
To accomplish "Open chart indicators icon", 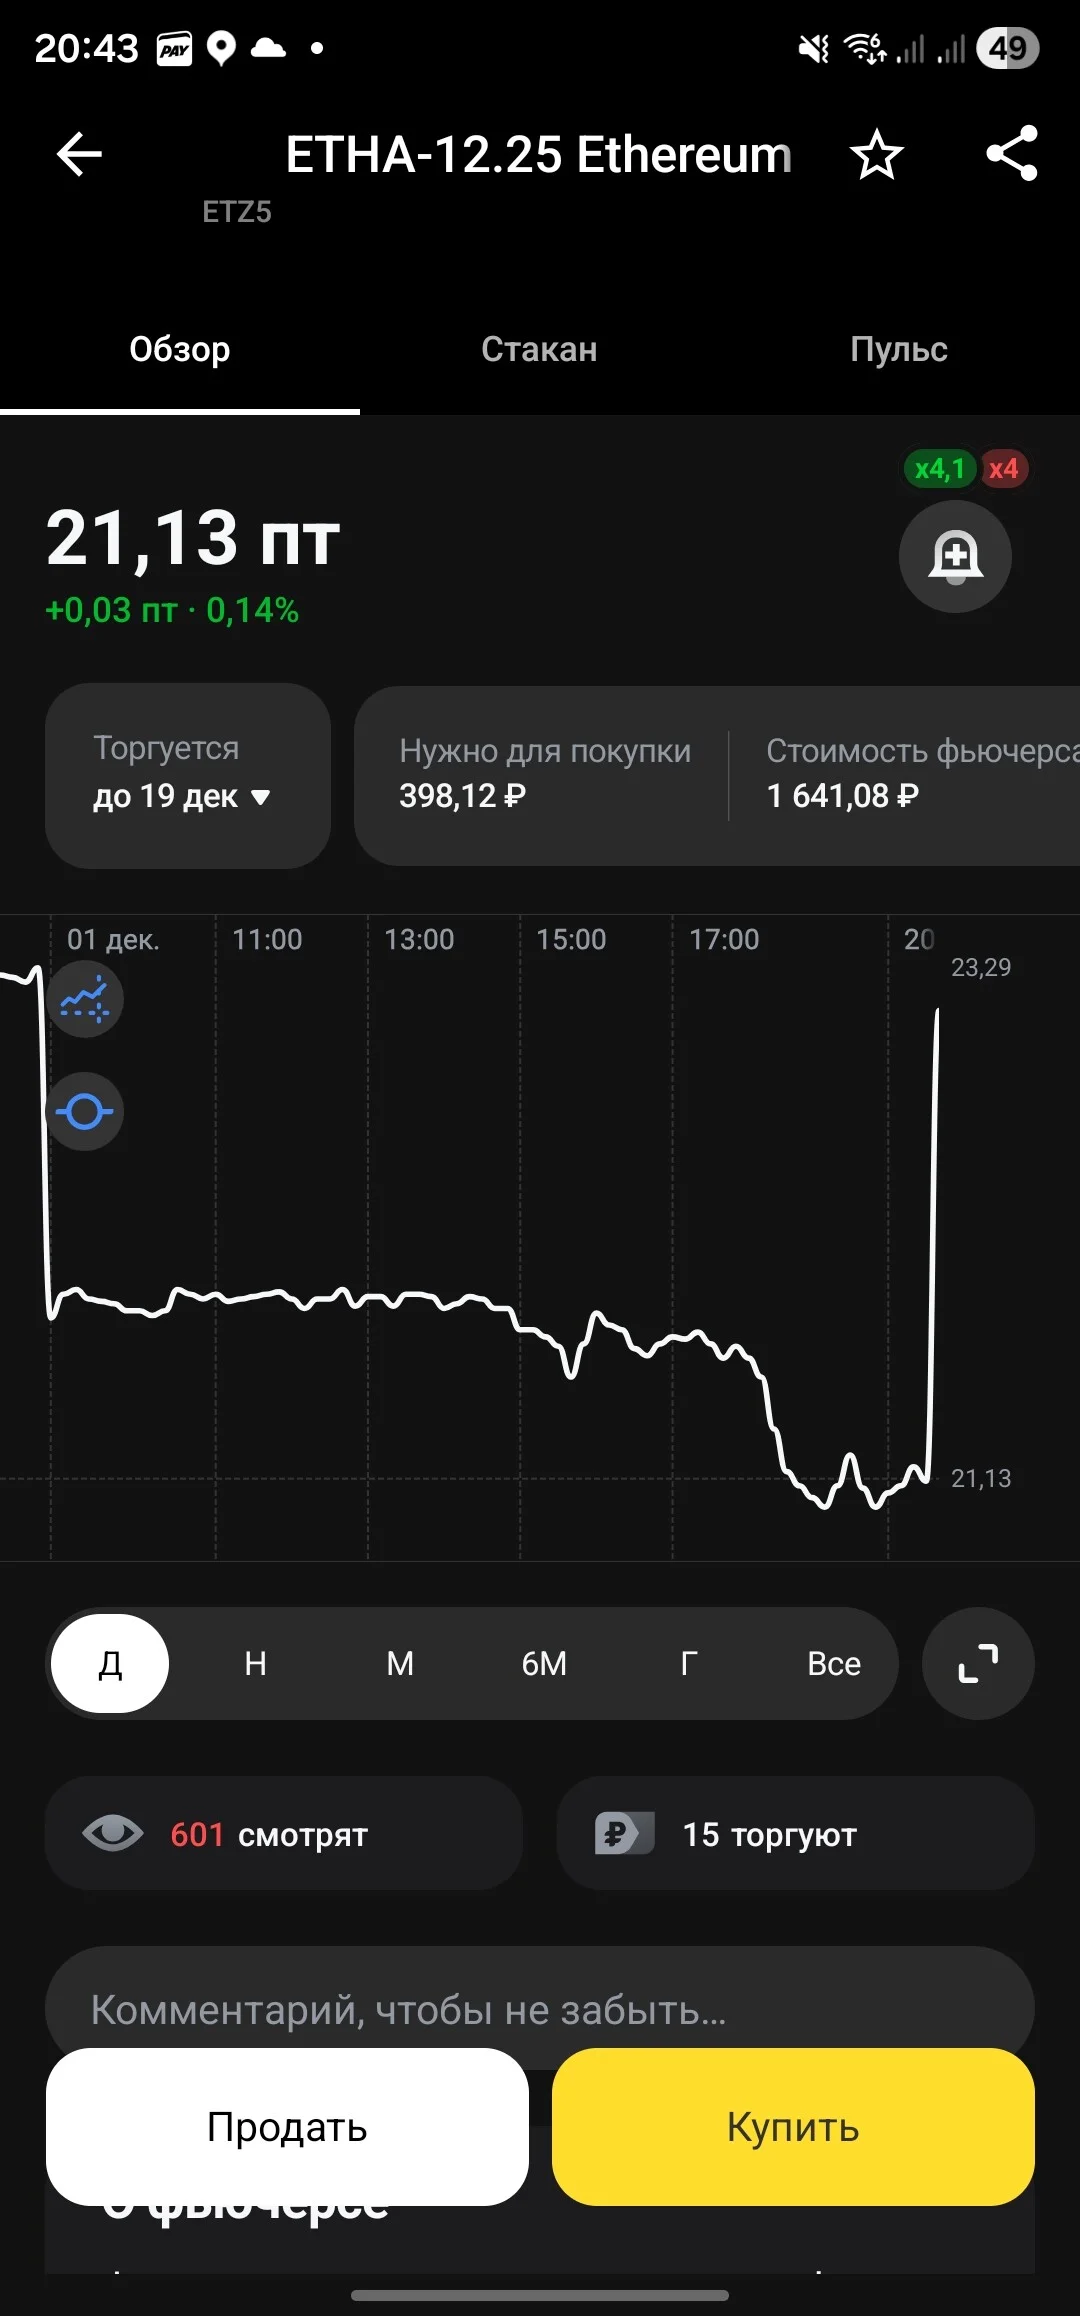I will click(x=84, y=999).
